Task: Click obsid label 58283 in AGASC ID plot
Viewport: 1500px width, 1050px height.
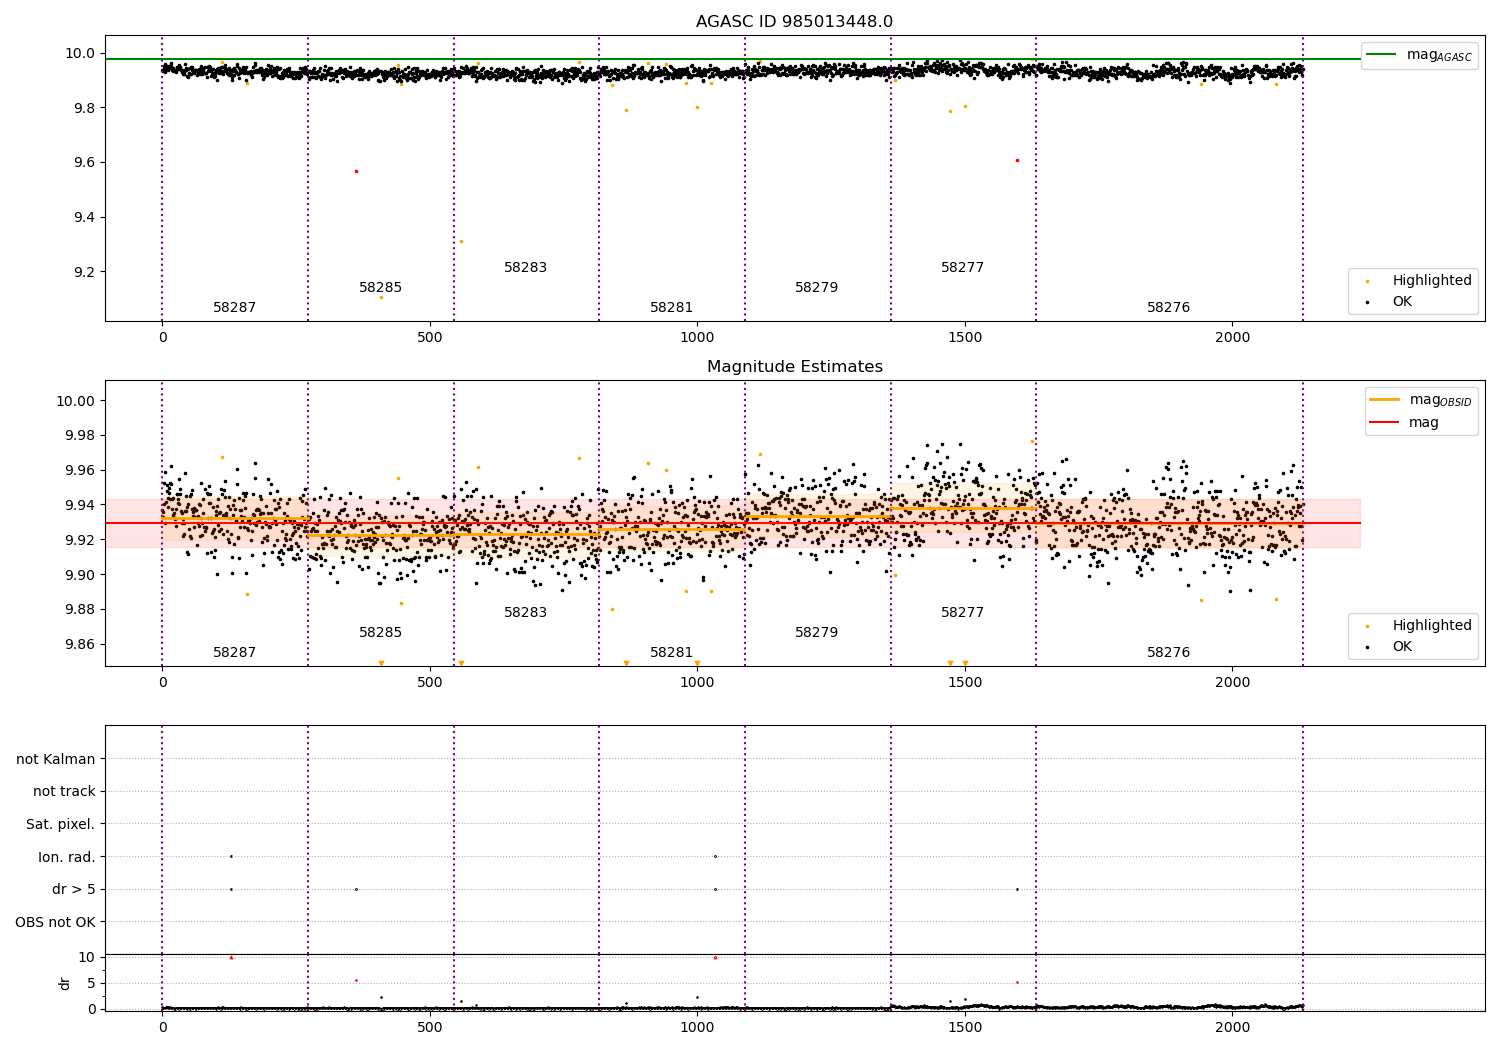Action: (x=526, y=268)
